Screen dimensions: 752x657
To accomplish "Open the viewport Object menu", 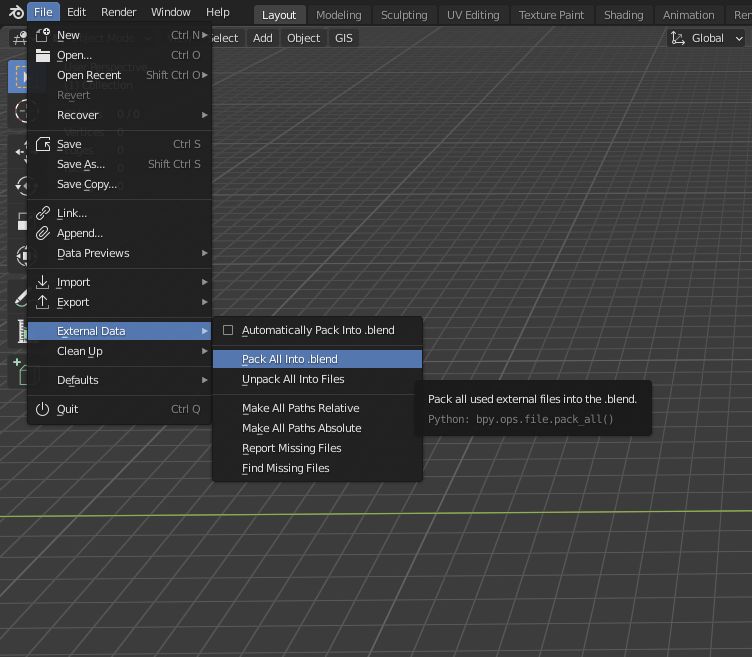I will point(303,38).
